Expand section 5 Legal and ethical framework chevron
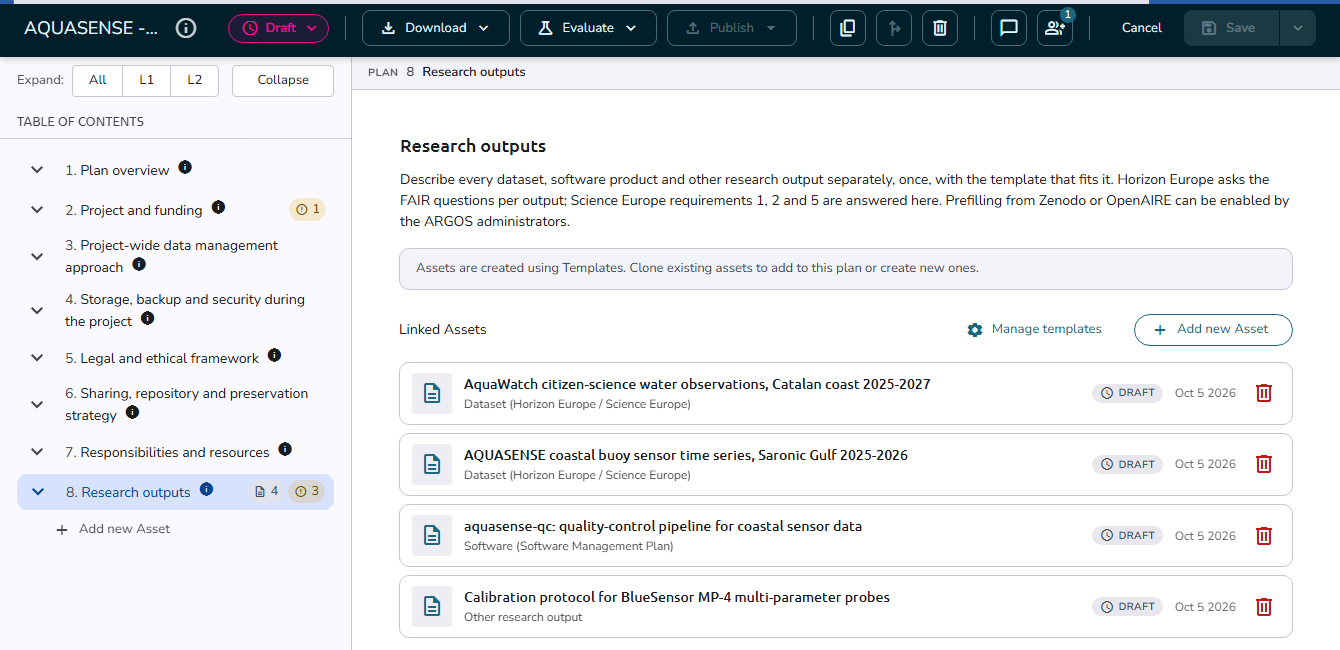1340x650 pixels. [x=37, y=358]
